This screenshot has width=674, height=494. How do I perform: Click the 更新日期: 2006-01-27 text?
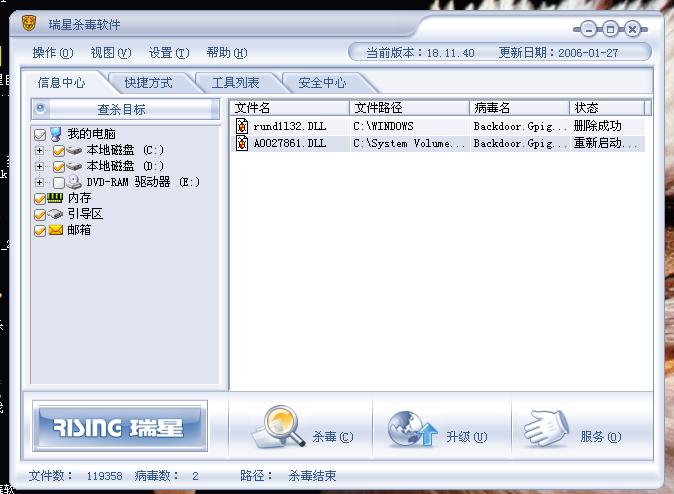558,53
